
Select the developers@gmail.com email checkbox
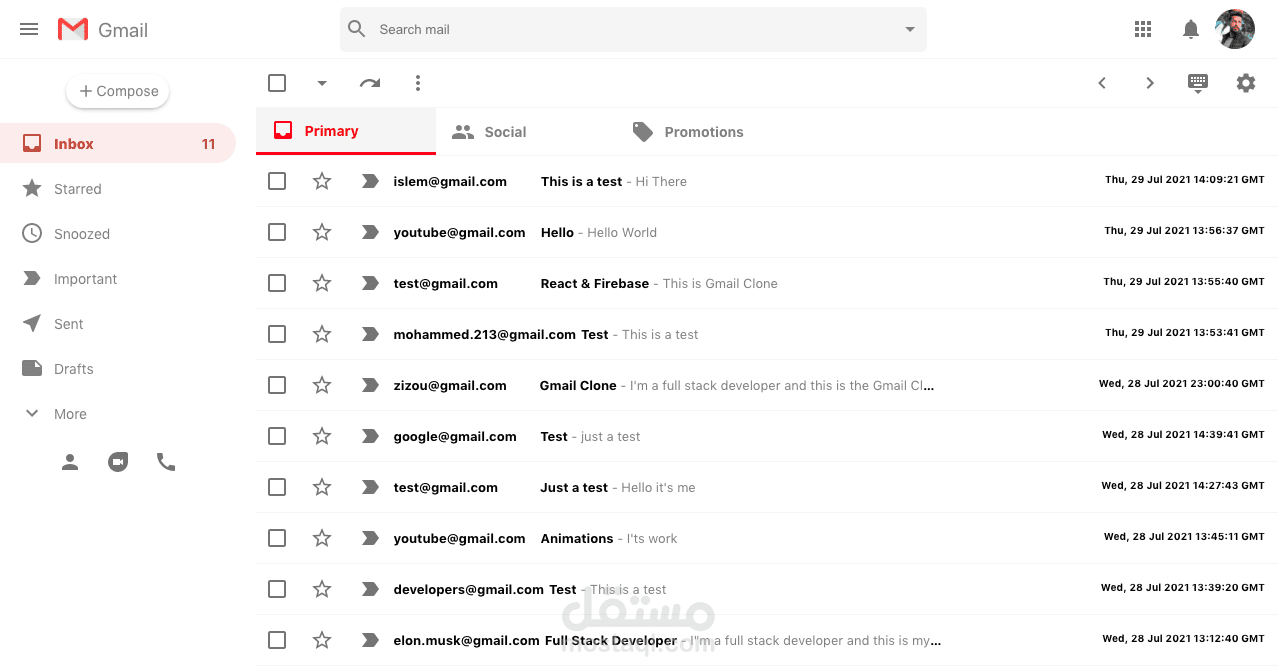pyautogui.click(x=277, y=589)
